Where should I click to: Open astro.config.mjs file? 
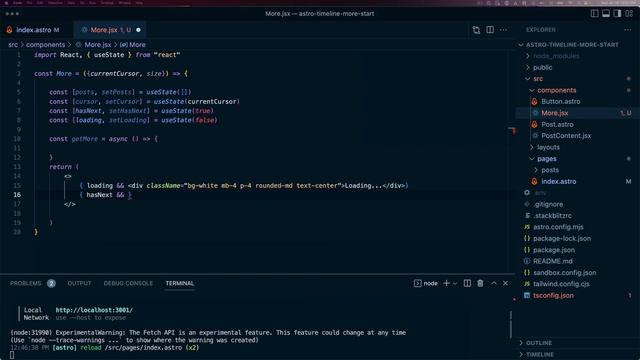pyautogui.click(x=558, y=227)
